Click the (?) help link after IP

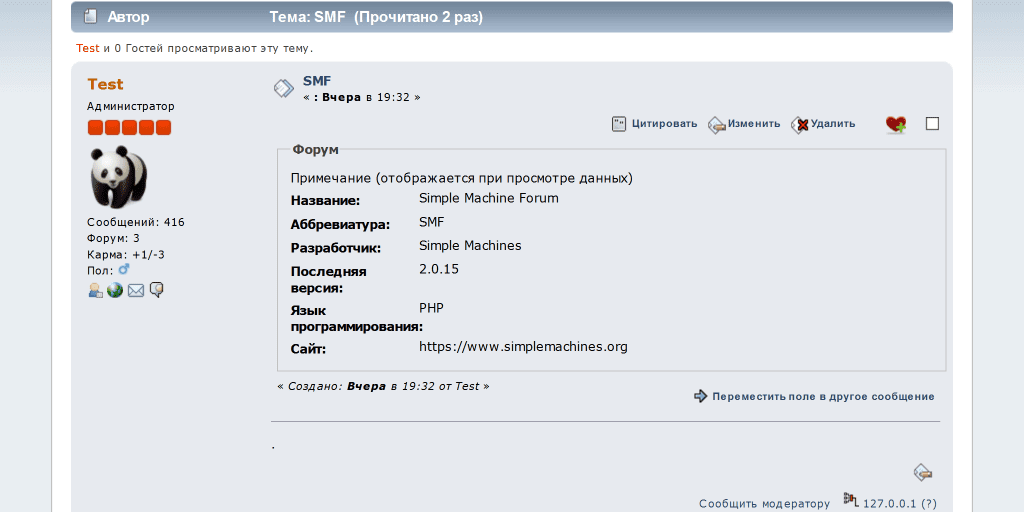pos(929,504)
